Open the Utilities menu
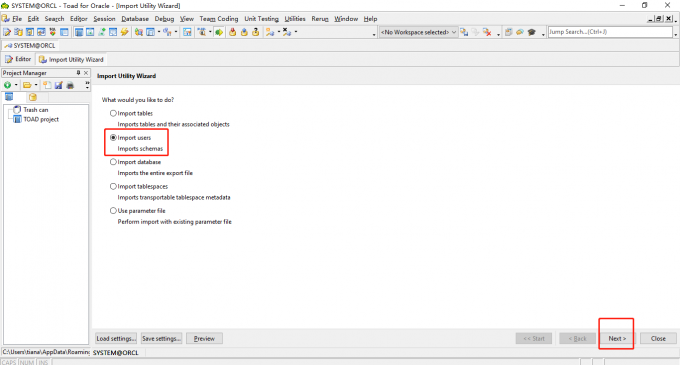 click(x=295, y=19)
